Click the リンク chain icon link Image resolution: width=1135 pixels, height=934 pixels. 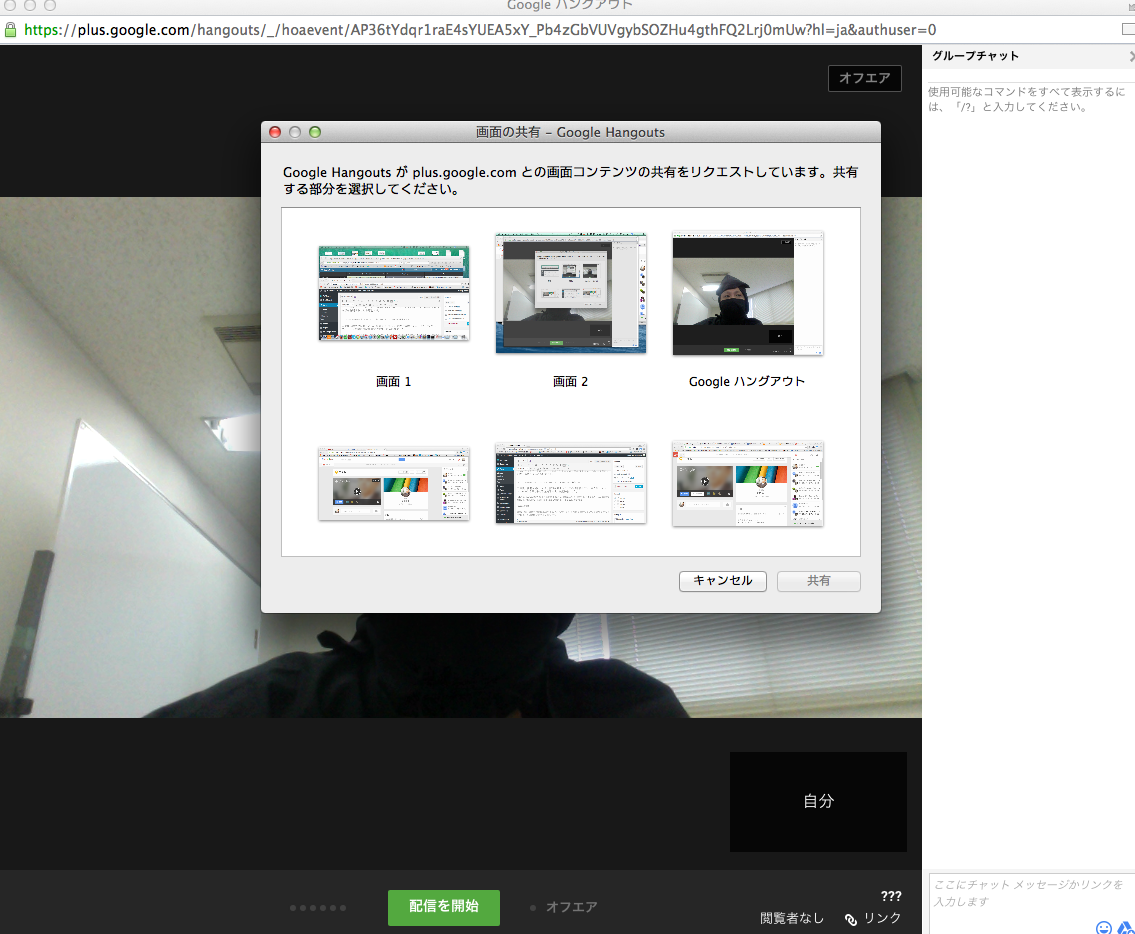pyautogui.click(x=873, y=919)
